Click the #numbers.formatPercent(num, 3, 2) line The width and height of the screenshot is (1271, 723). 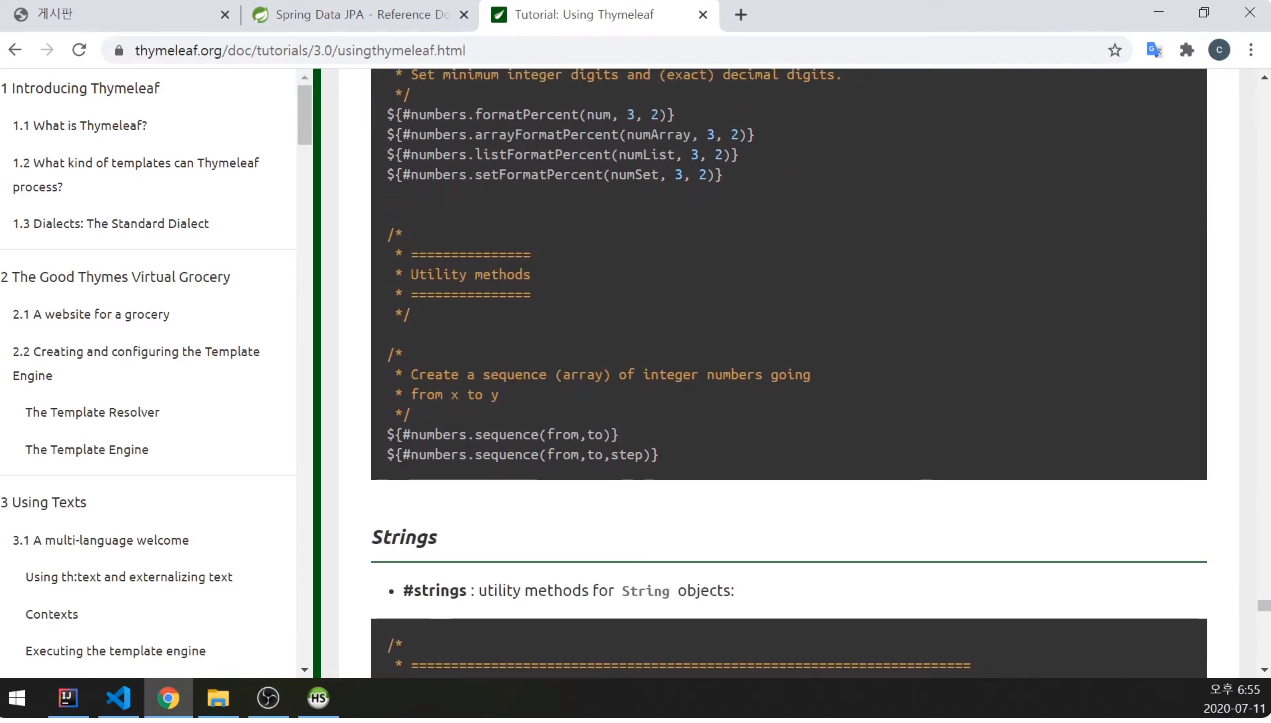[x=530, y=114]
